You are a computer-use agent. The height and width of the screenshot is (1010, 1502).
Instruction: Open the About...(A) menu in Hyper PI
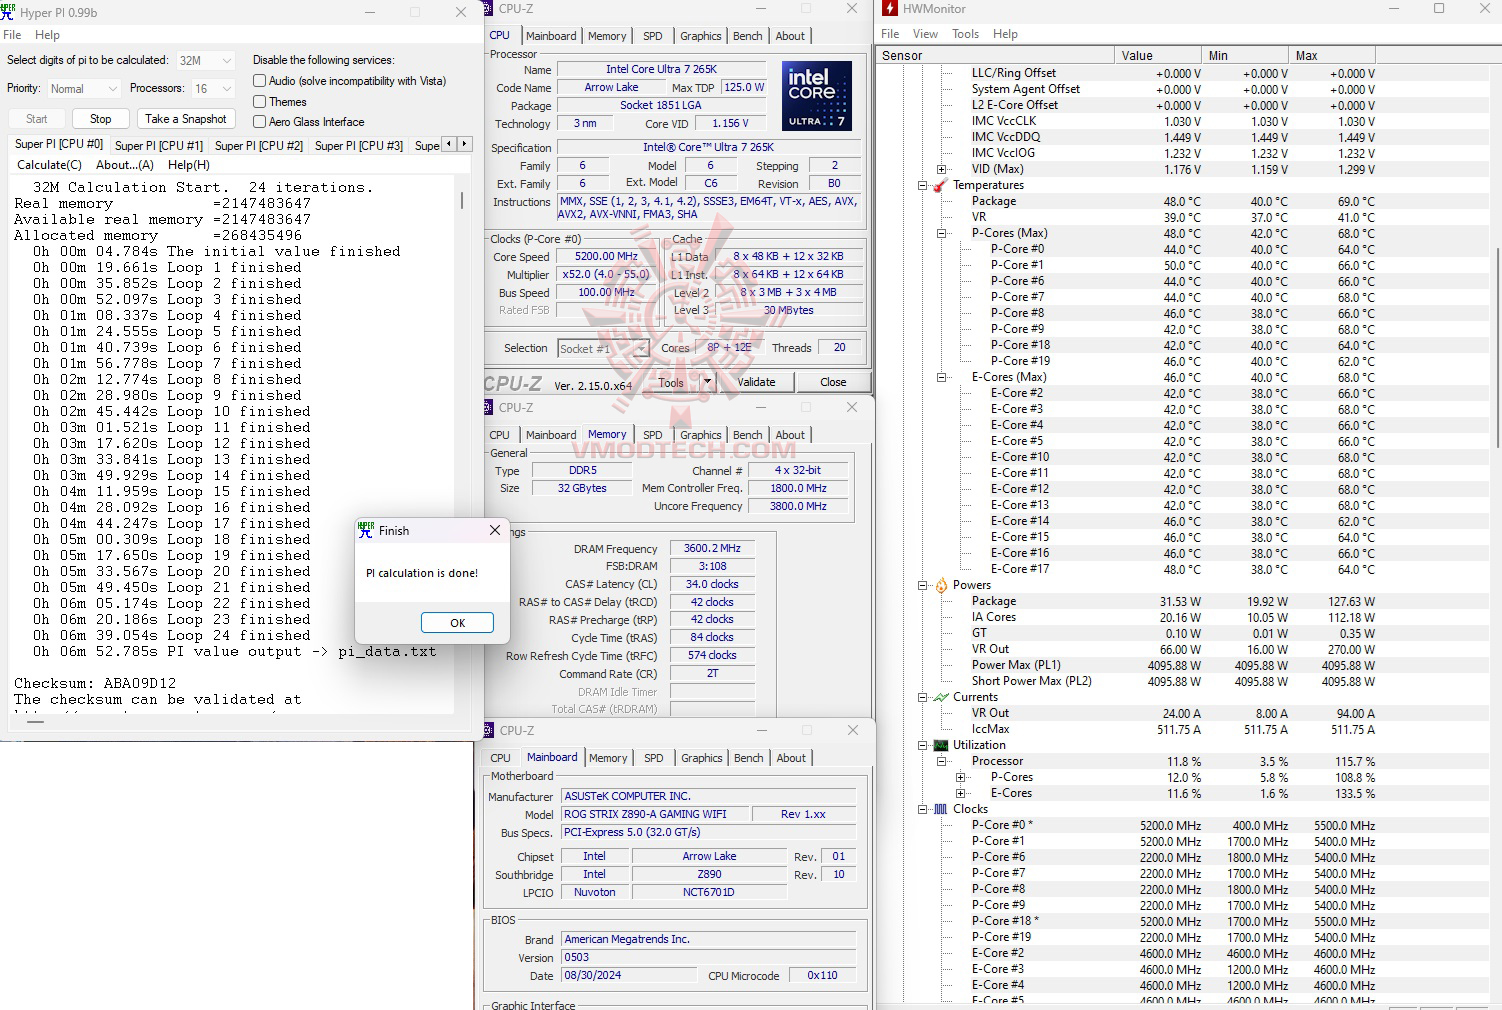[125, 165]
